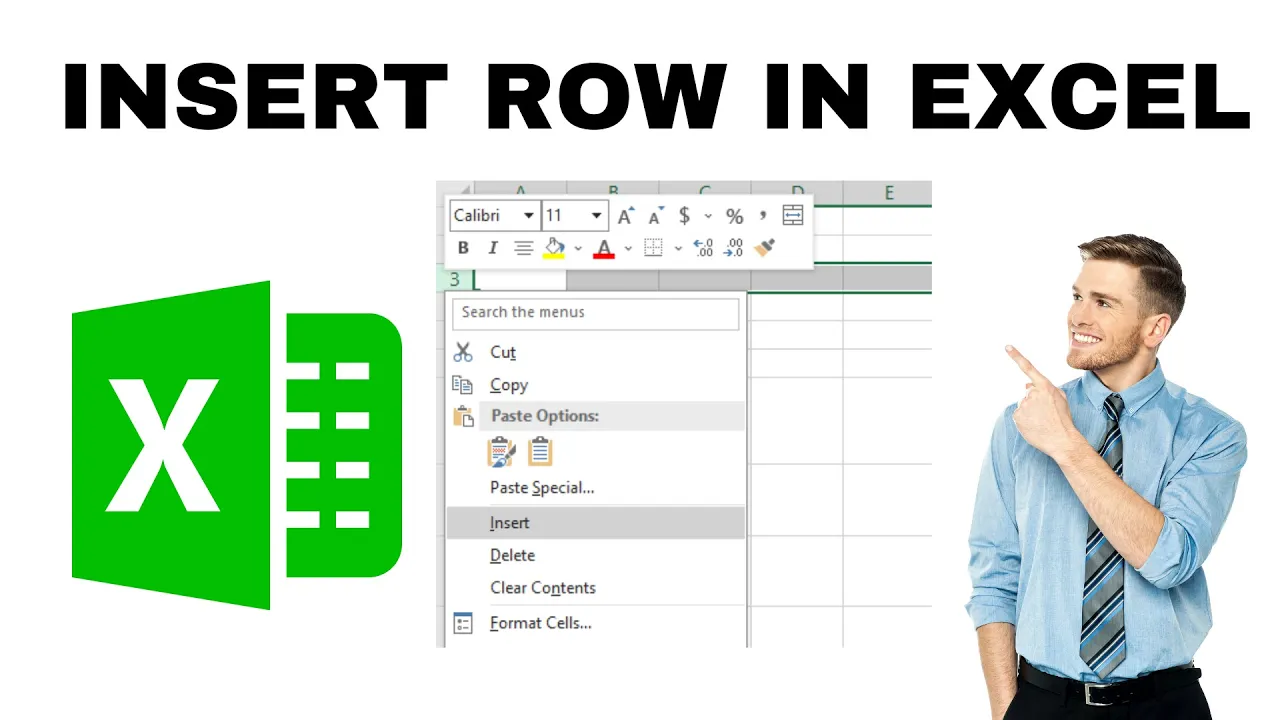The width and height of the screenshot is (1280, 720).
Task: Focus the Search the menus field
Action: pos(596,313)
